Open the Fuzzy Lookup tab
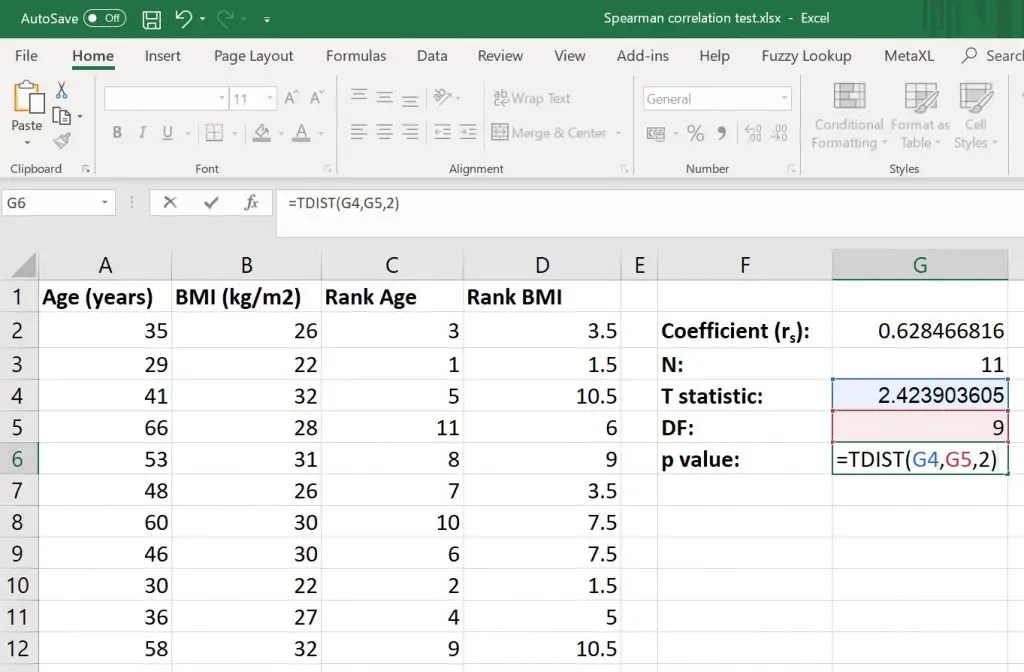Viewport: 1024px width, 672px height. tap(806, 56)
